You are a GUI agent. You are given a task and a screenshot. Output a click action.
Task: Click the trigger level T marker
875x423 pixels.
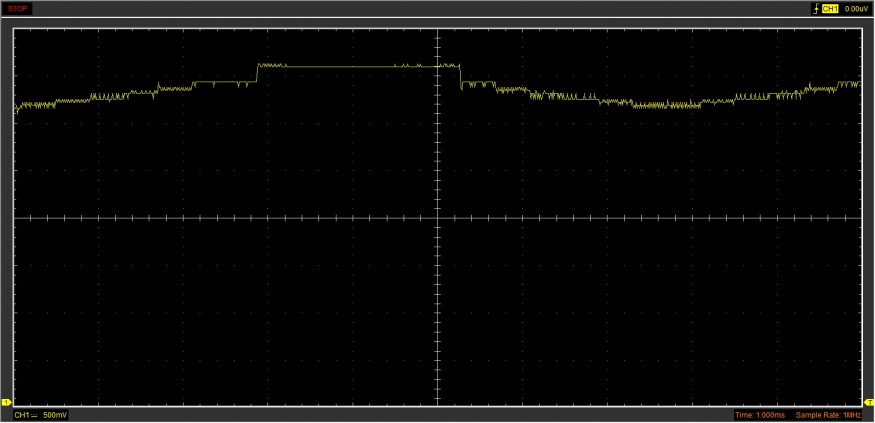(x=869, y=402)
